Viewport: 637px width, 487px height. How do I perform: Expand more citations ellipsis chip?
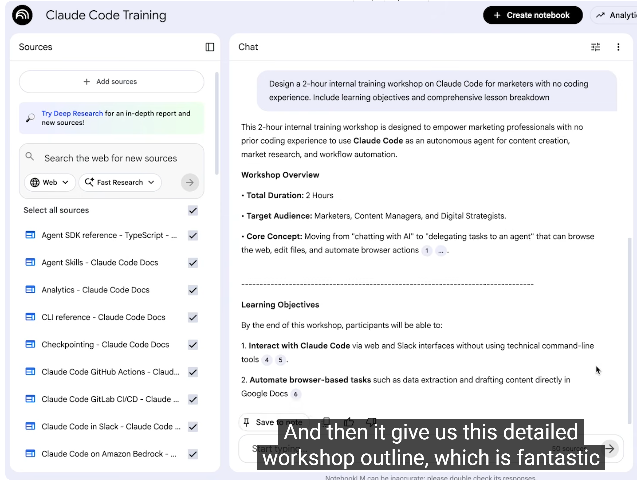click(x=440, y=251)
